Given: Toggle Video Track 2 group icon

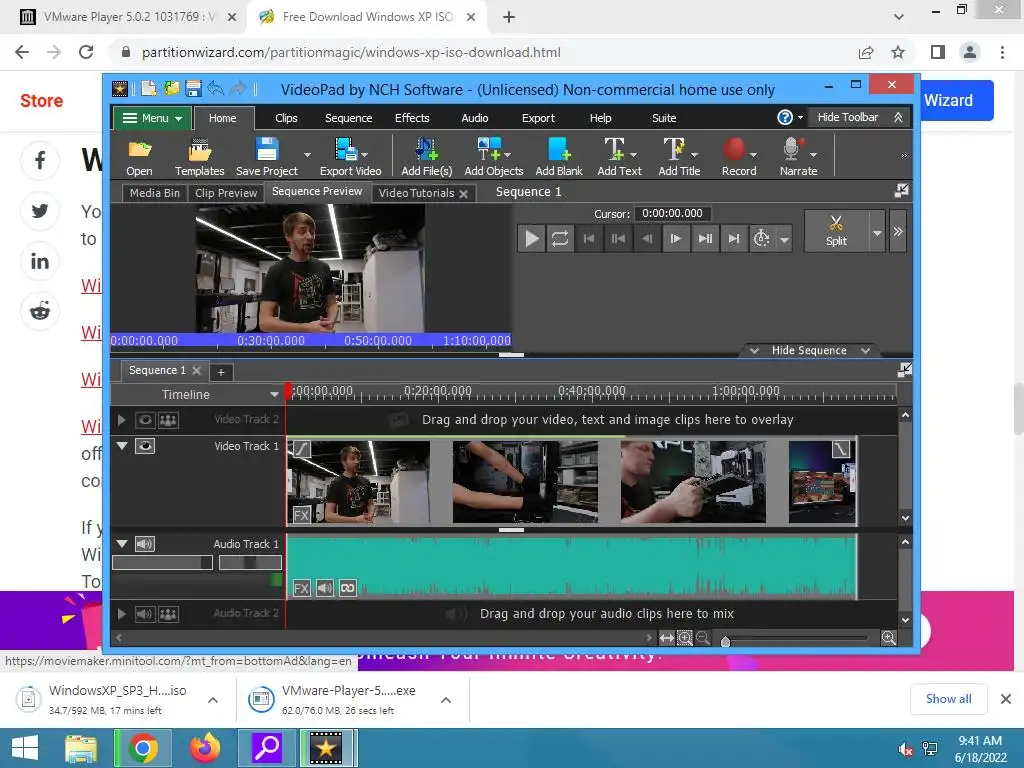Looking at the screenshot, I should tap(168, 420).
